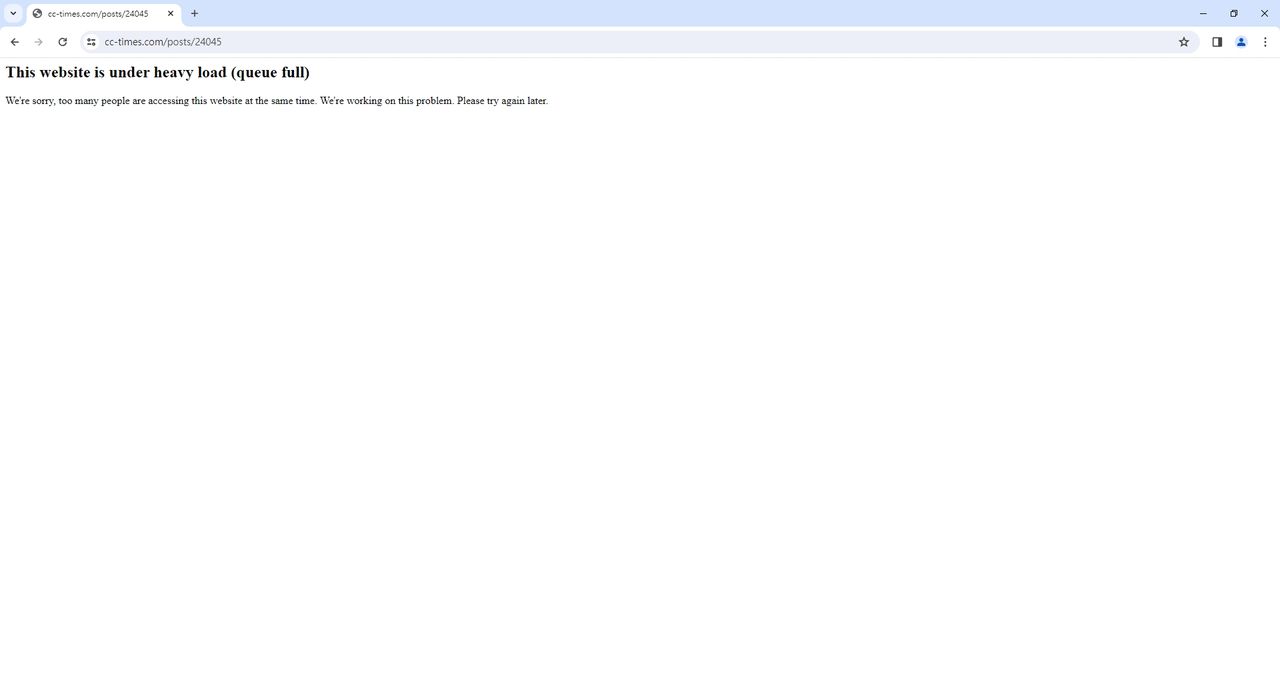Open the browser side panel
This screenshot has width=1280, height=694.
point(1217,42)
